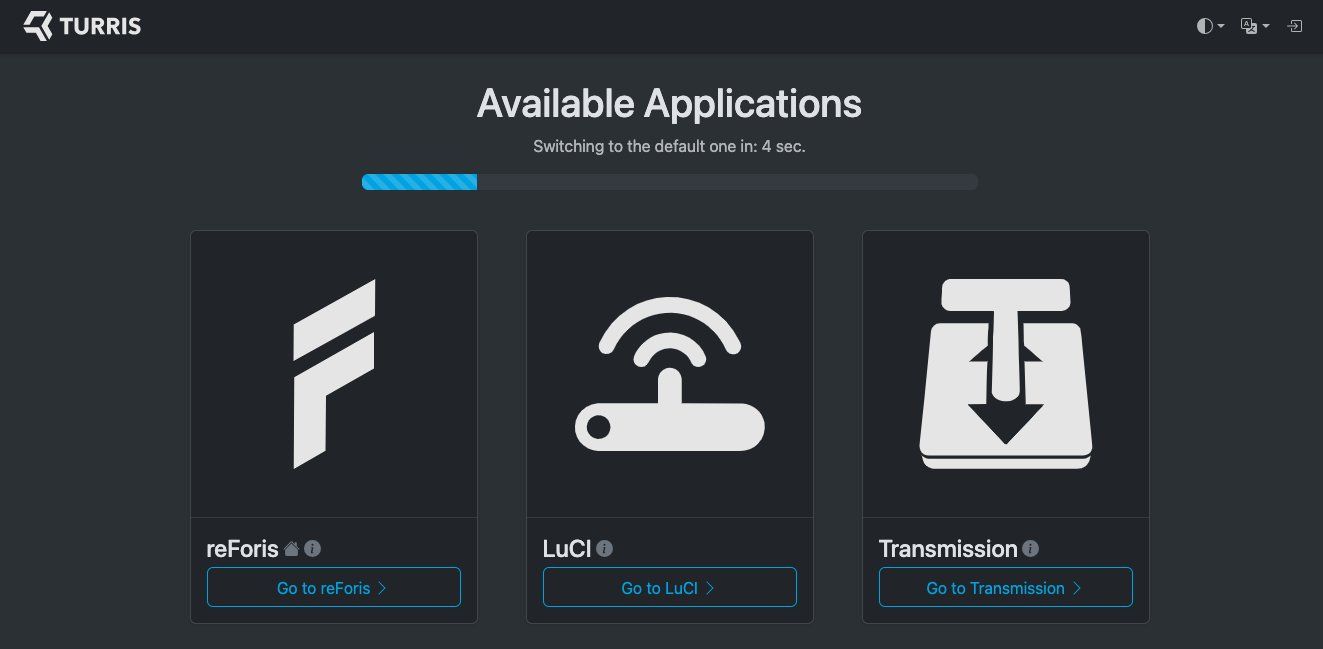This screenshot has height=649, width=1323.
Task: Click the Transmission download logo image
Action: 1006,374
